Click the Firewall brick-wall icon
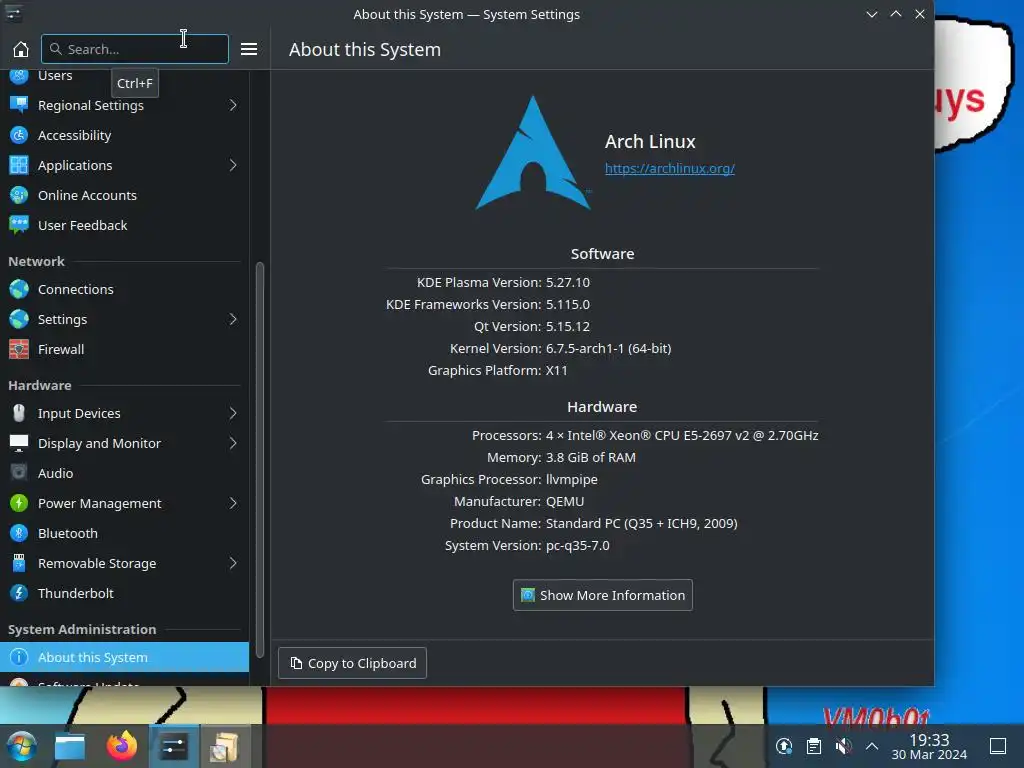This screenshot has width=1024, height=768. (x=19, y=349)
